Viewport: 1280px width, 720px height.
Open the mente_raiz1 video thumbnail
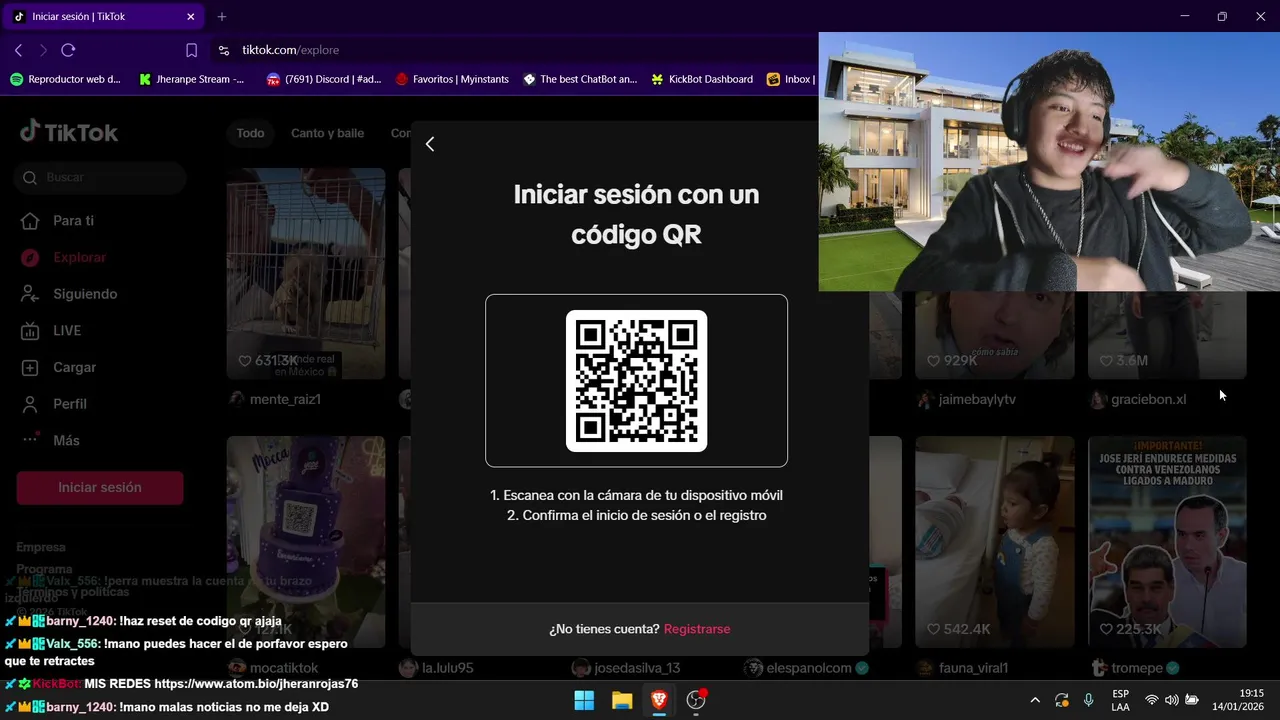tap(305, 274)
